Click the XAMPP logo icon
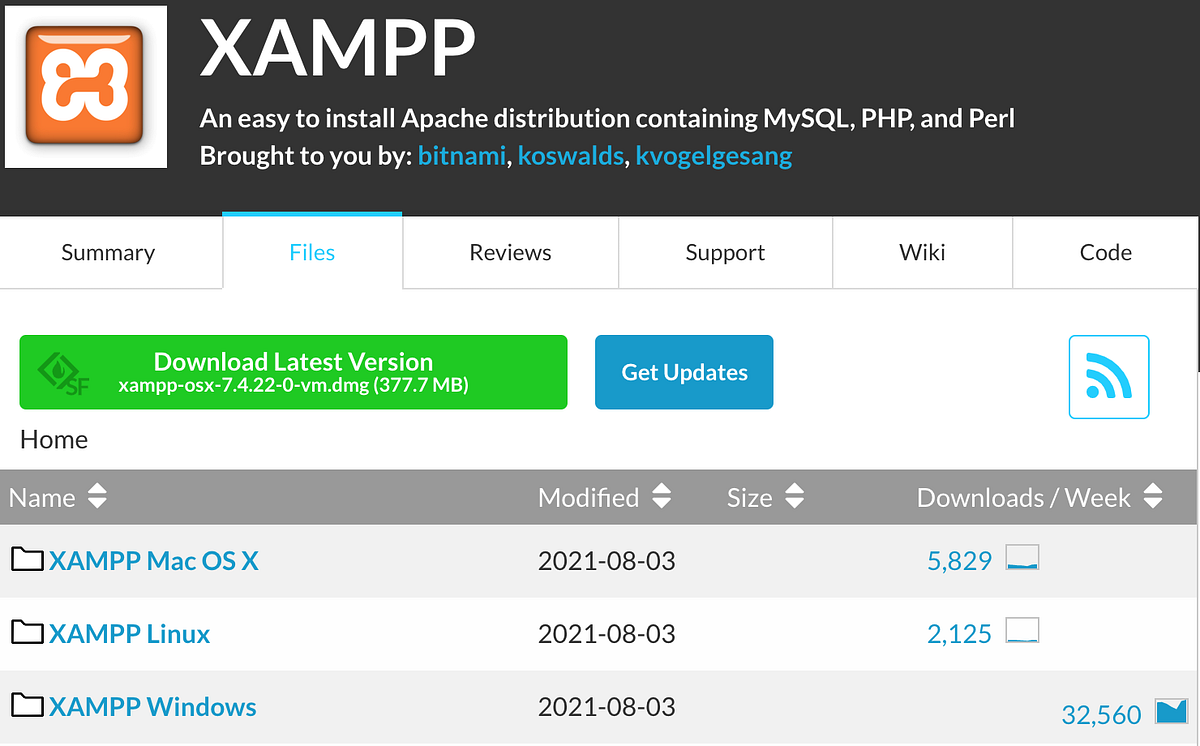The width and height of the screenshot is (1200, 746). pos(85,85)
